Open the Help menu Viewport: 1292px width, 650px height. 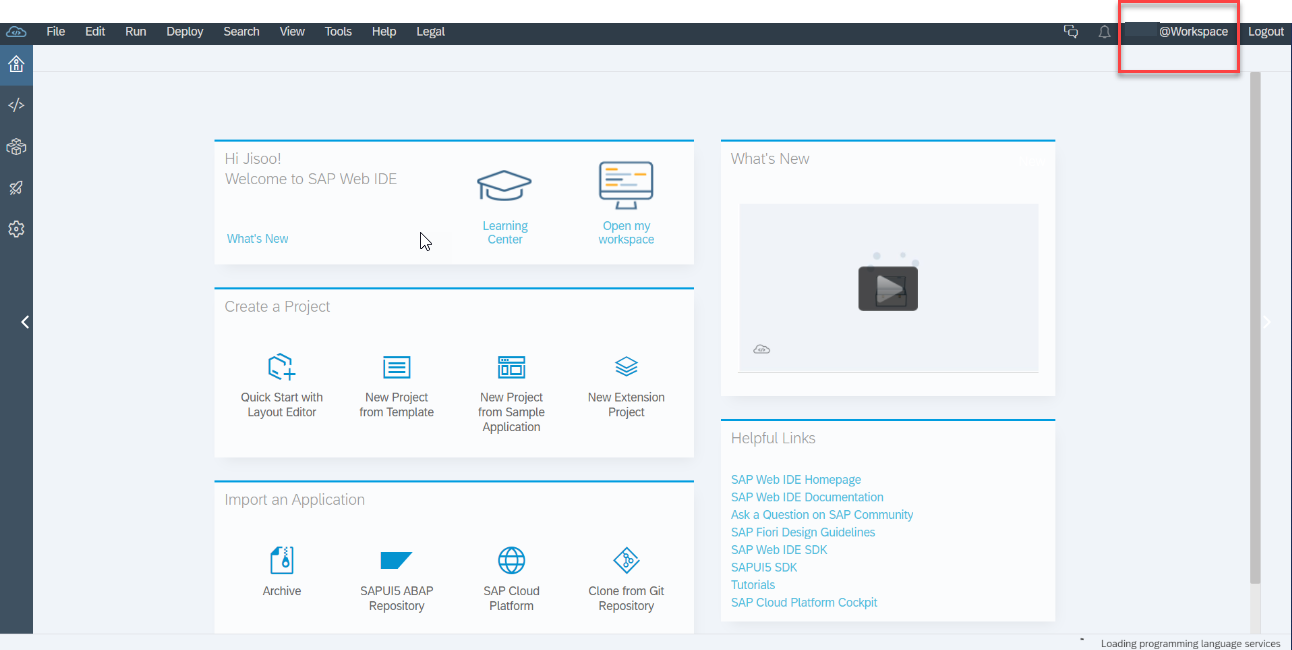tap(384, 32)
